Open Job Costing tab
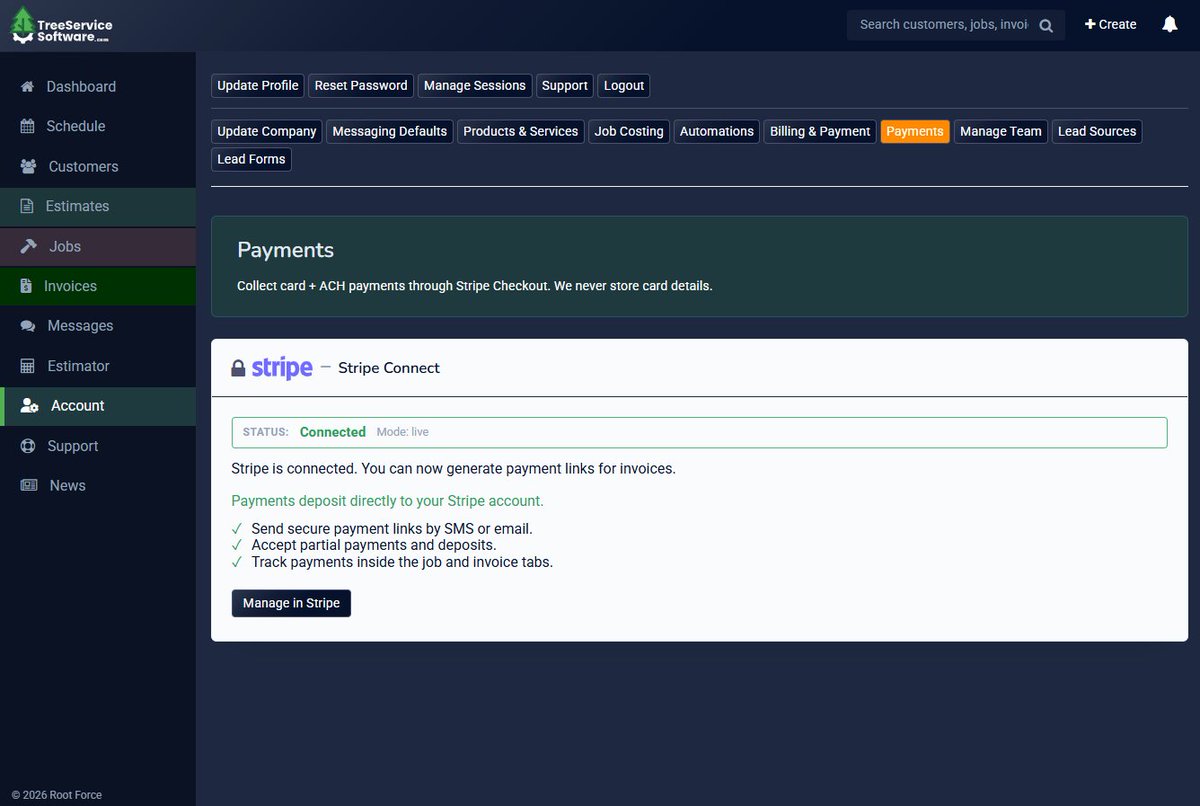The width and height of the screenshot is (1200, 806). [629, 132]
